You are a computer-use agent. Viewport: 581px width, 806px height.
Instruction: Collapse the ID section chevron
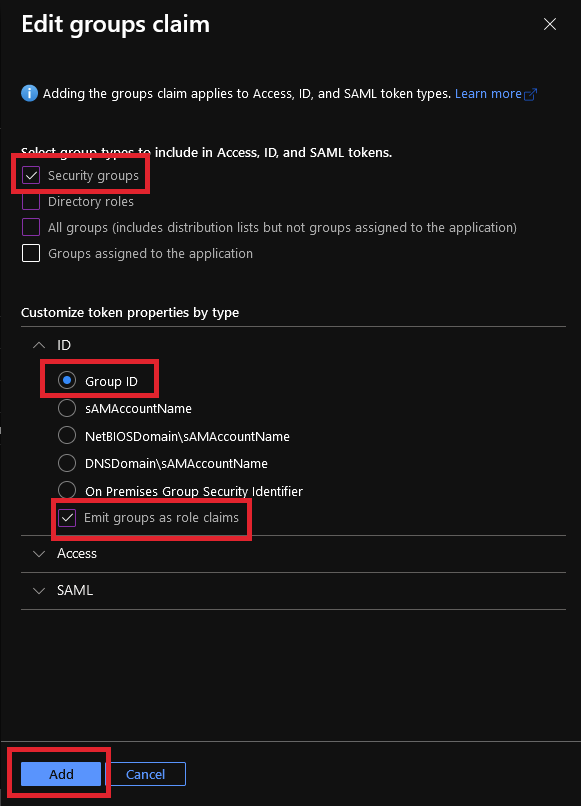pyautogui.click(x=39, y=345)
